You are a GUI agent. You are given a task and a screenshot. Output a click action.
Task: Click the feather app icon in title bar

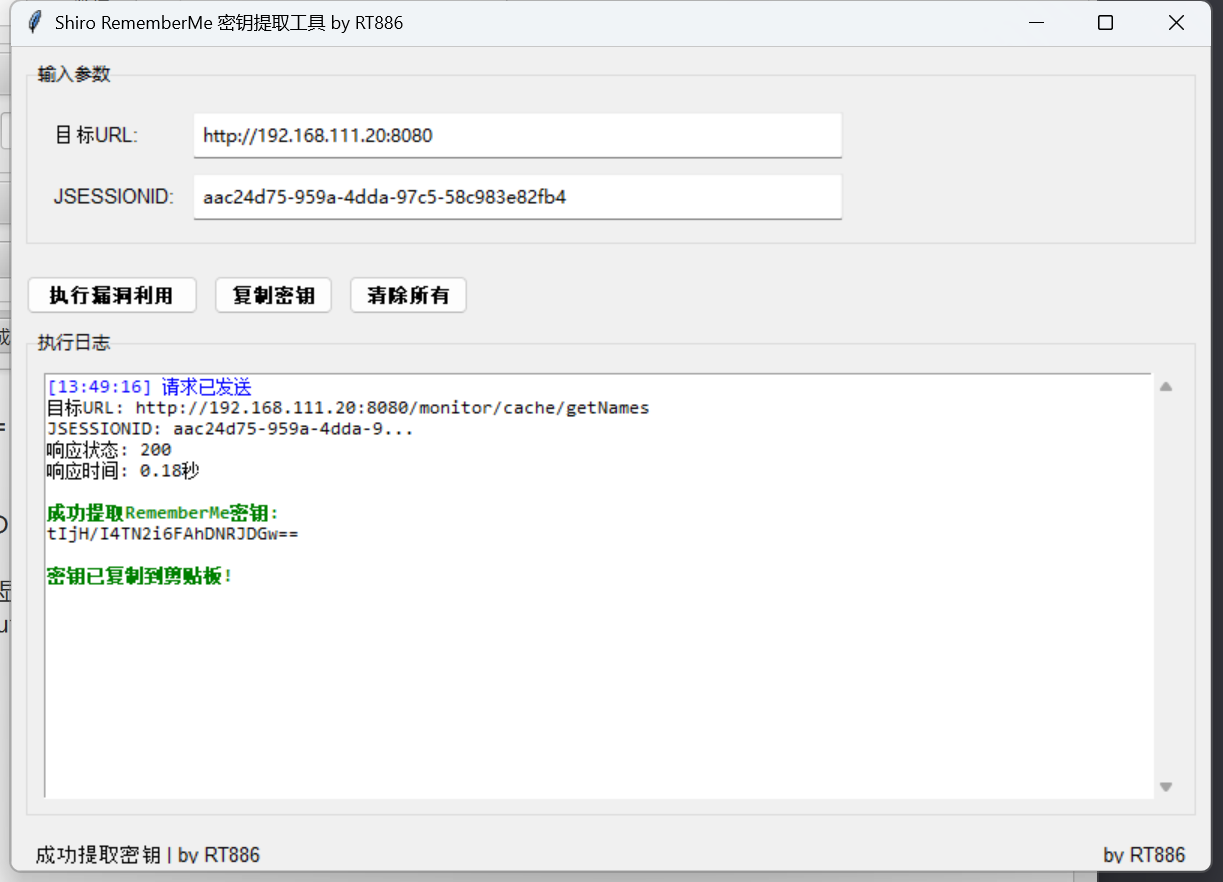coord(35,22)
